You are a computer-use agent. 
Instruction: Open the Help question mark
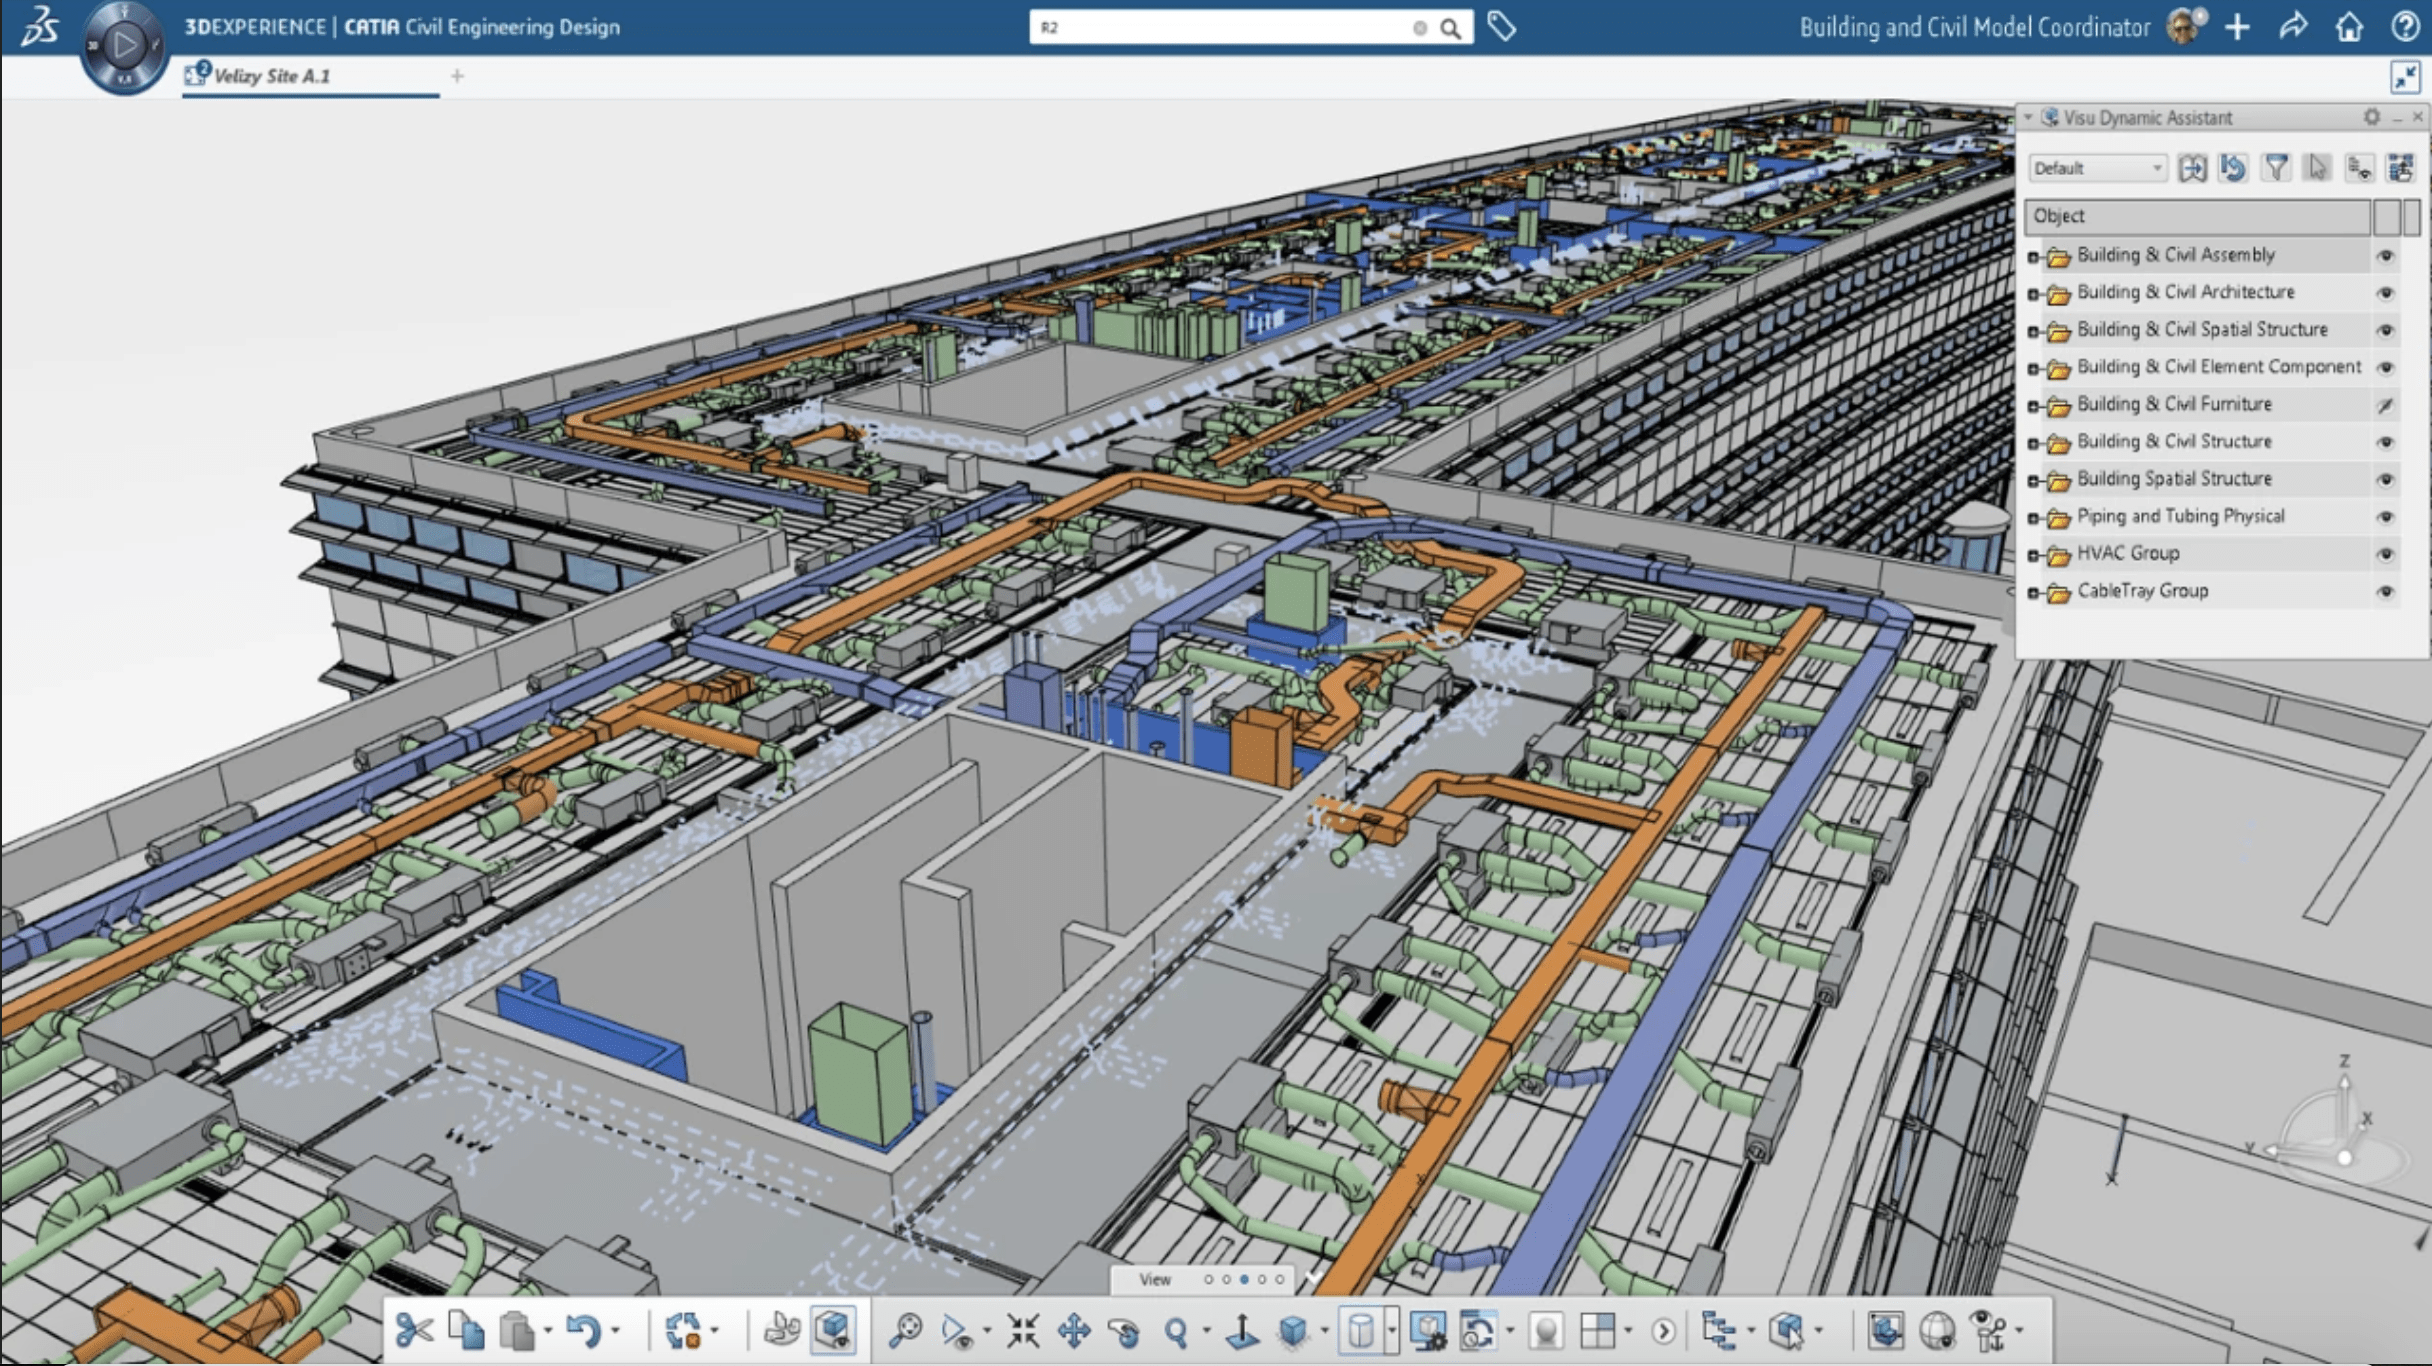coord(2406,27)
